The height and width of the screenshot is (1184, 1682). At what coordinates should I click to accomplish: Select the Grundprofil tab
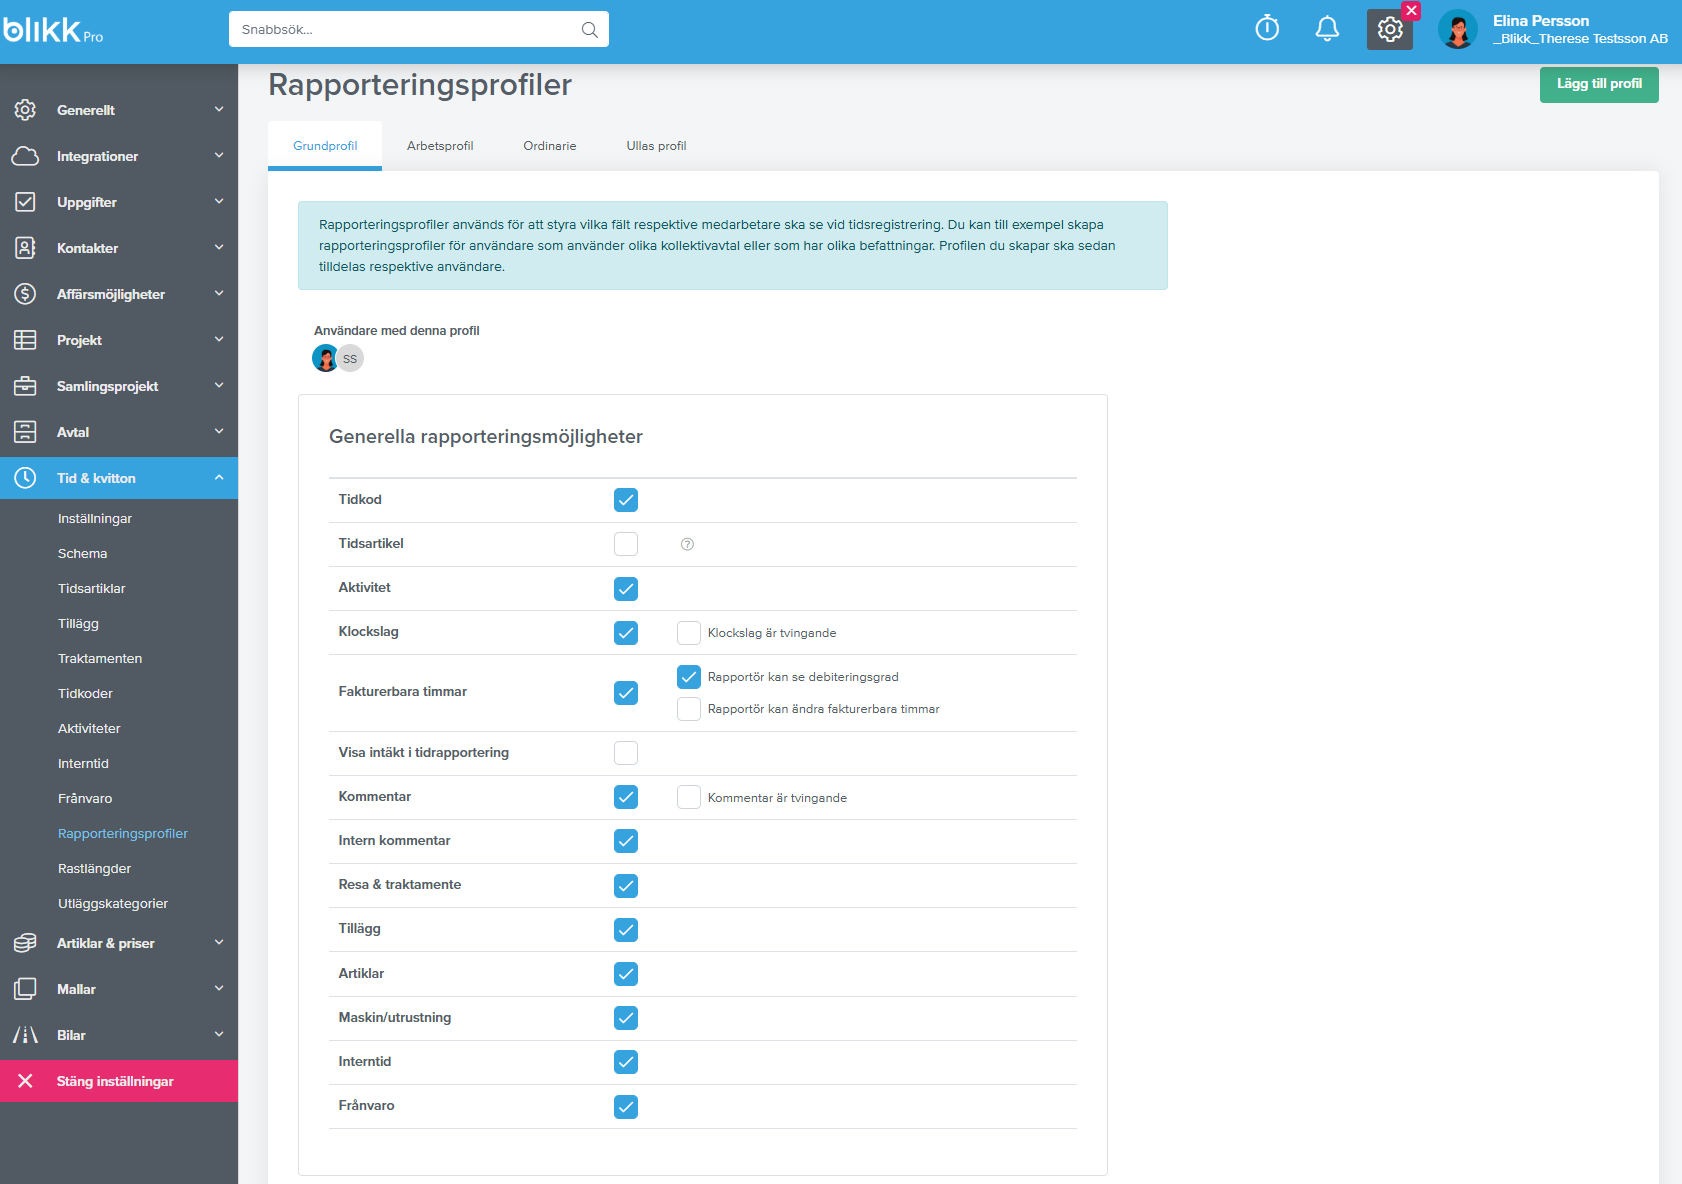point(325,146)
